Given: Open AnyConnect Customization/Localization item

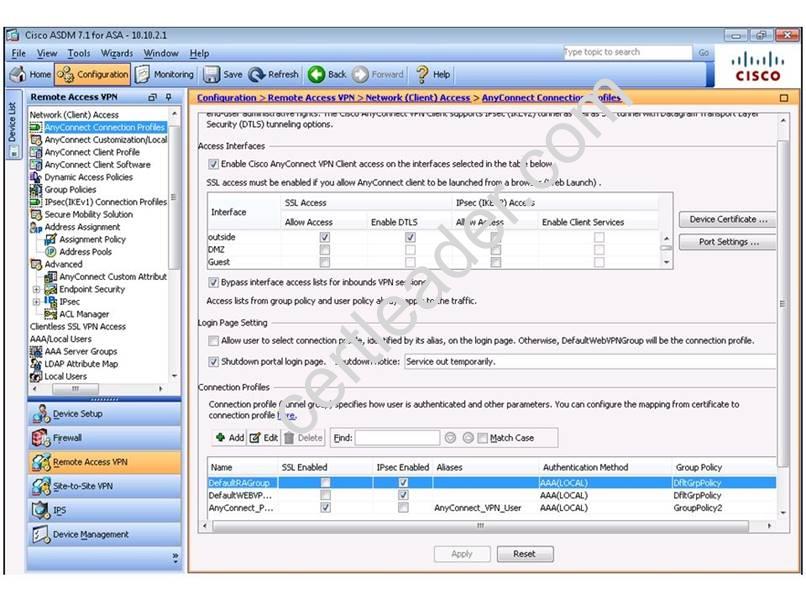Looking at the screenshot, I should [x=105, y=140].
